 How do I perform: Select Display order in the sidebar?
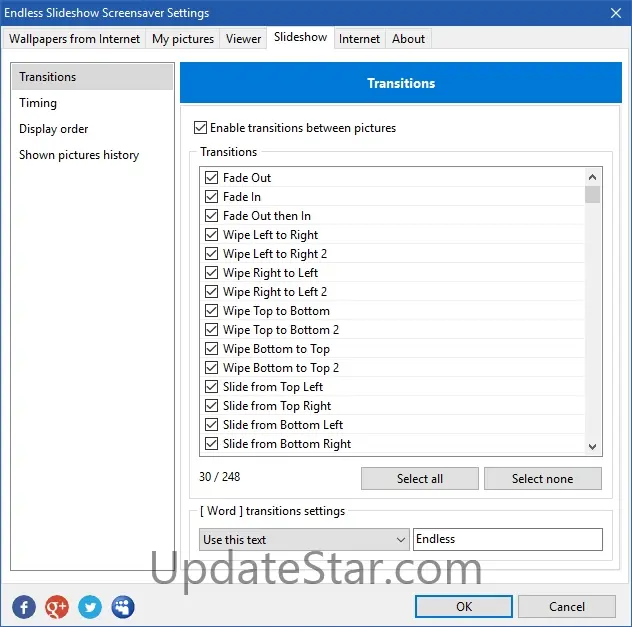coord(92,129)
